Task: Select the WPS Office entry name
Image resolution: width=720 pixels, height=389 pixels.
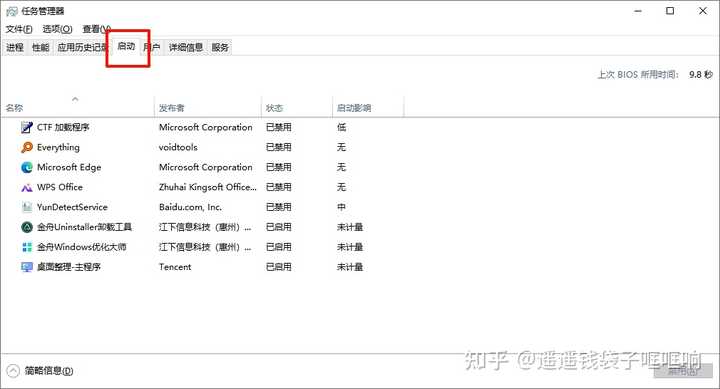Action: point(60,187)
